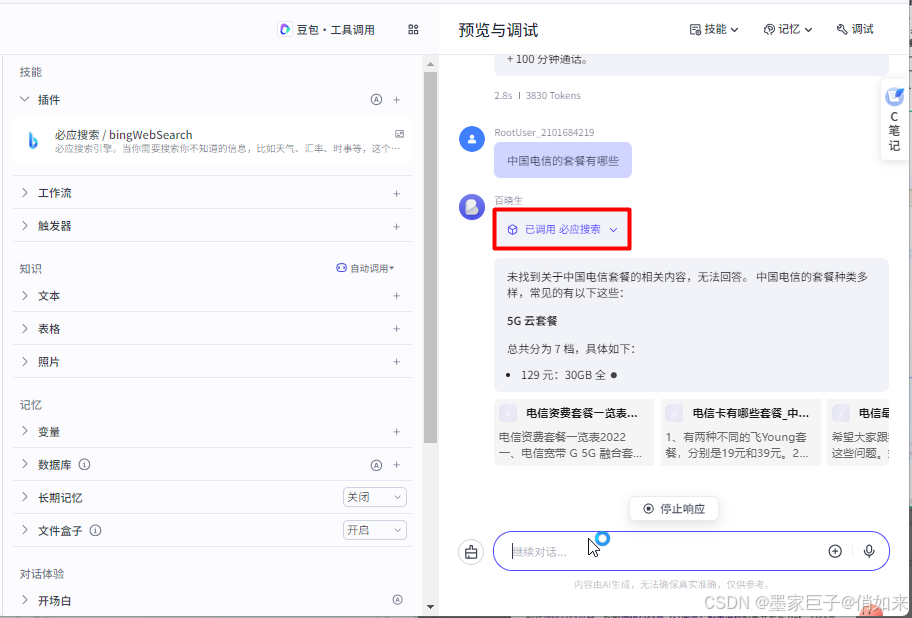Open the 文件盒子 开启 dropdown
Image resolution: width=912 pixels, height=618 pixels.
click(x=375, y=530)
